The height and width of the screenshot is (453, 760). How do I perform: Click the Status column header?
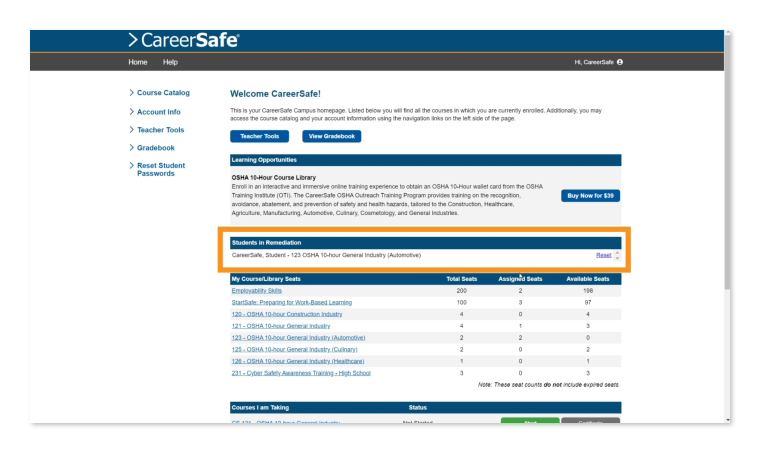point(417,407)
